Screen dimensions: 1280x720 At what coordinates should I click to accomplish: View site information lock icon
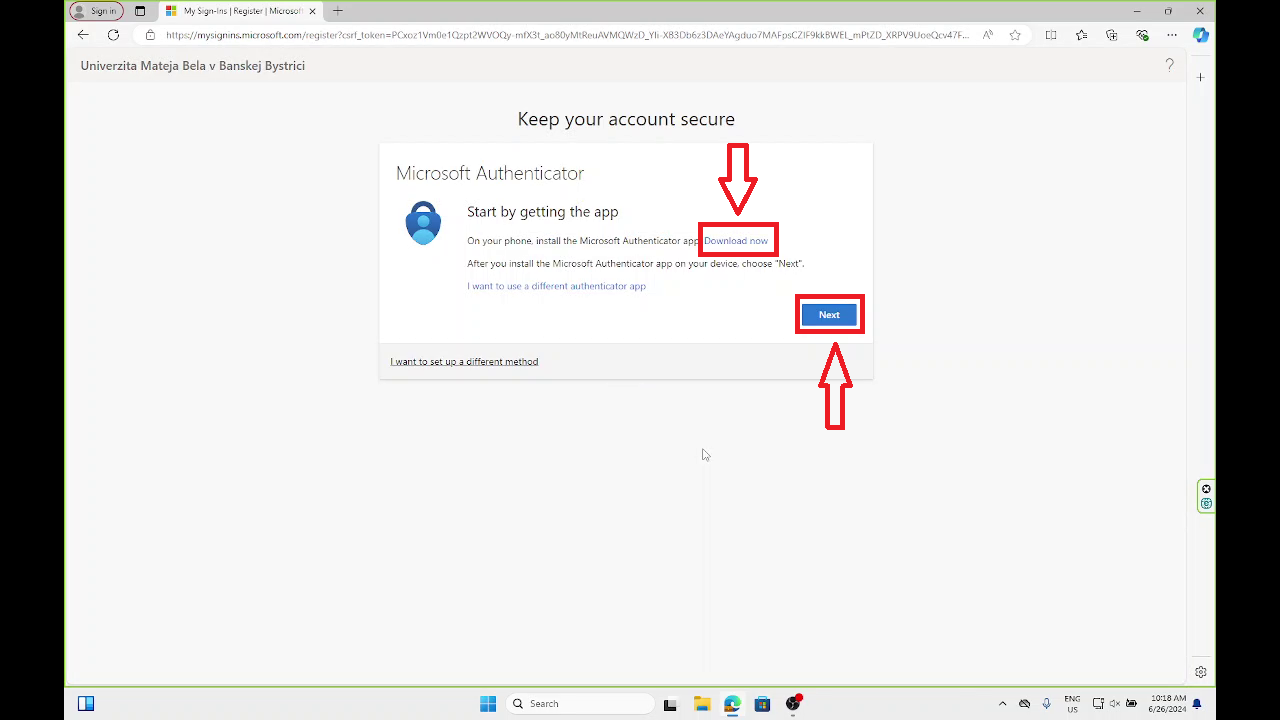[x=150, y=35]
